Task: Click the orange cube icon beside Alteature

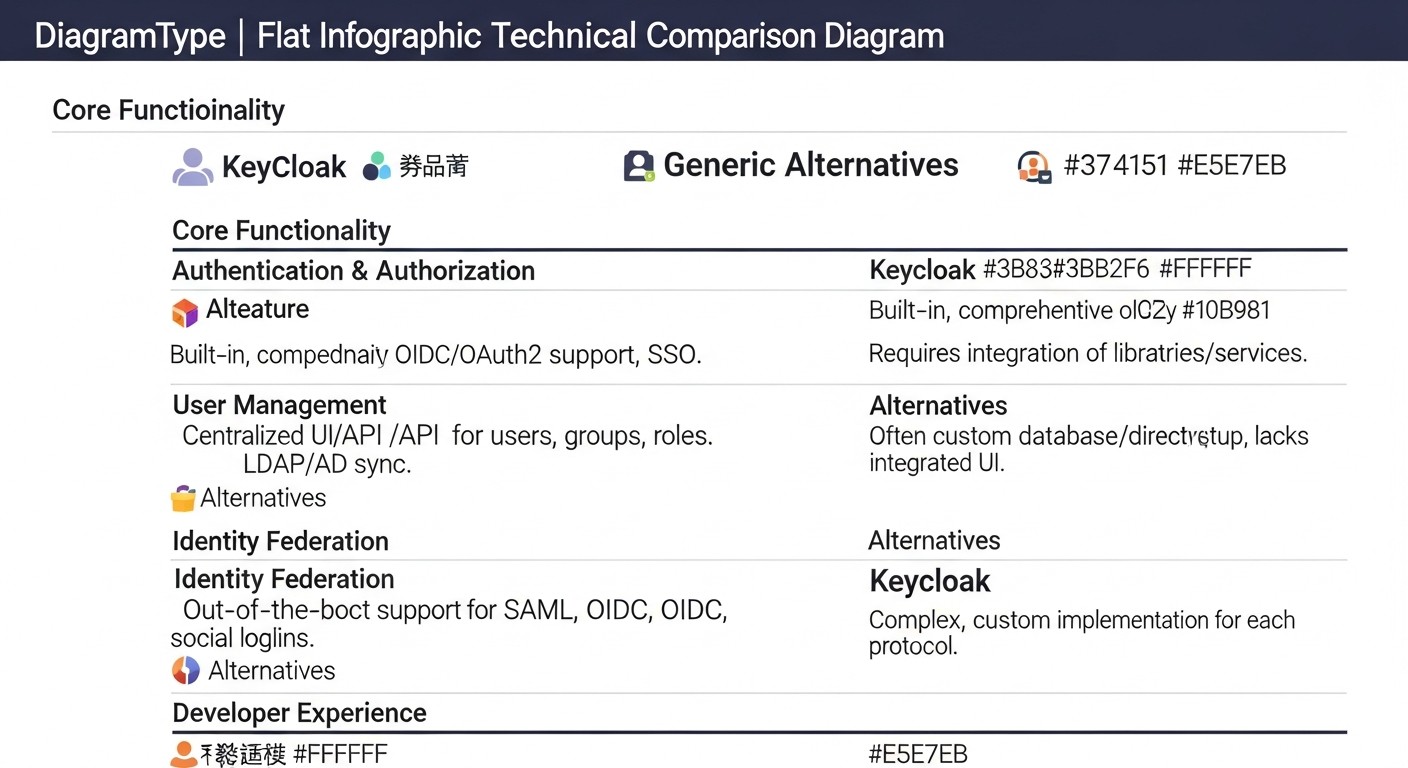Action: [x=185, y=313]
